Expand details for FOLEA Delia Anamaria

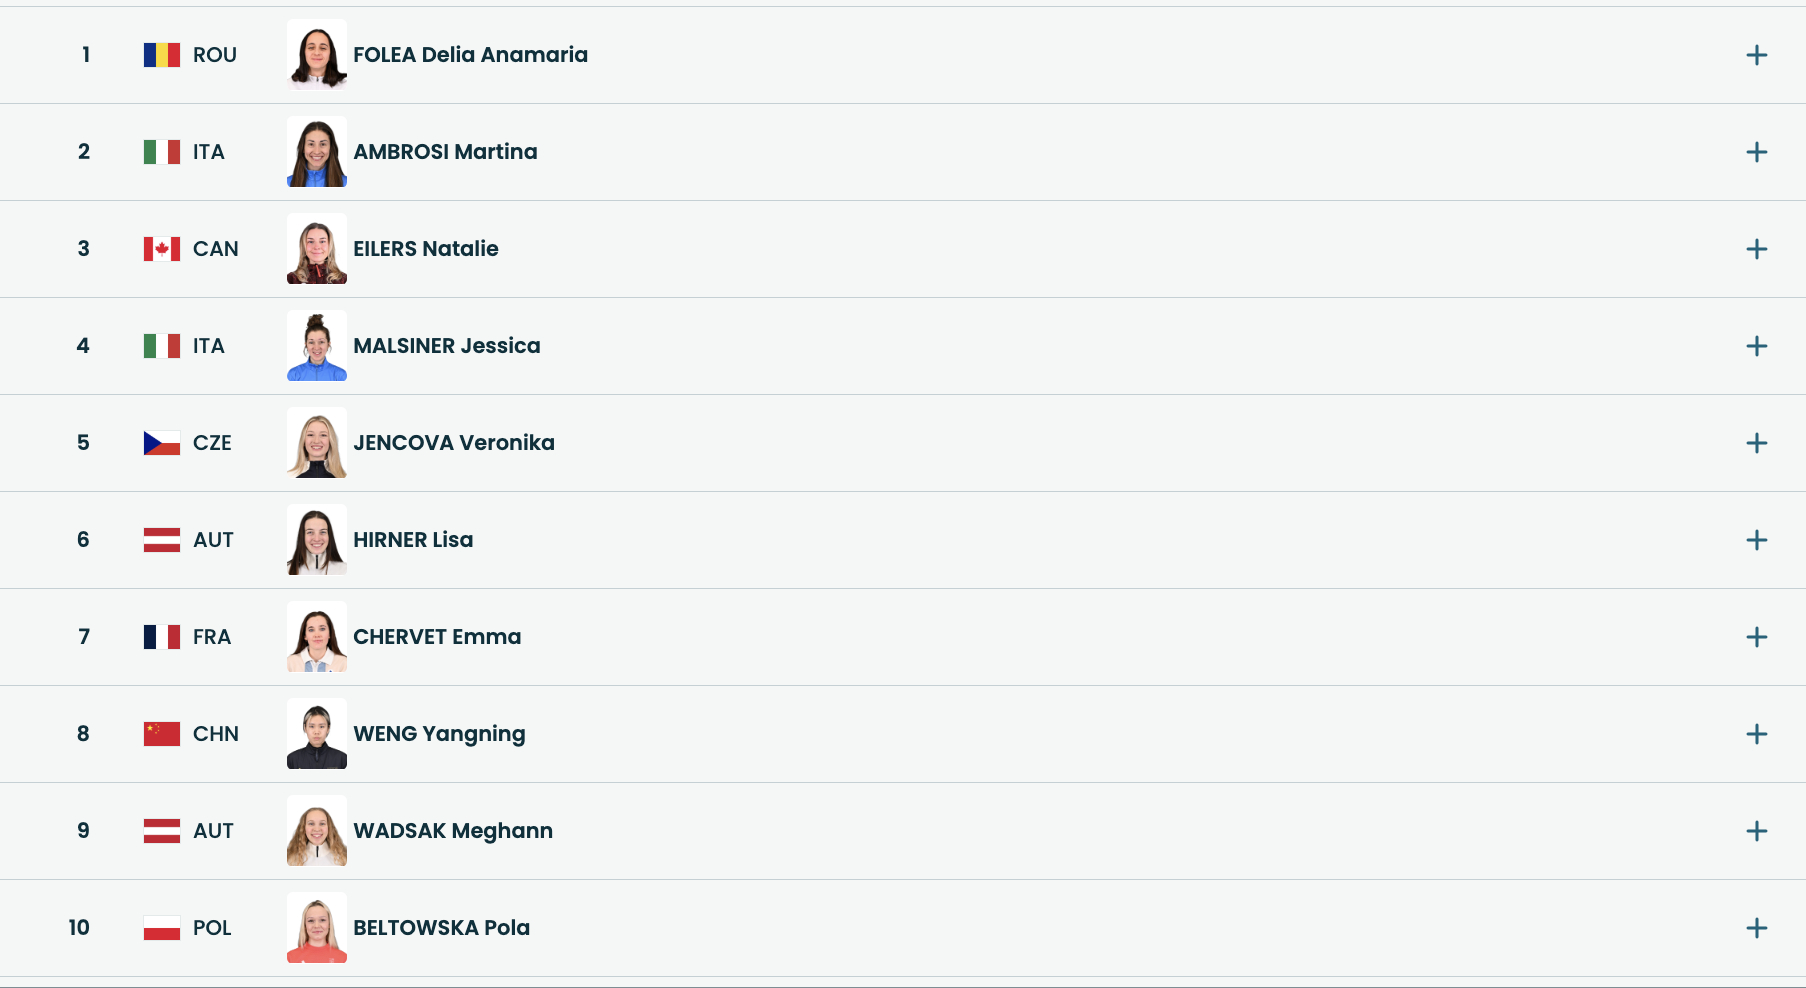[x=1756, y=55]
